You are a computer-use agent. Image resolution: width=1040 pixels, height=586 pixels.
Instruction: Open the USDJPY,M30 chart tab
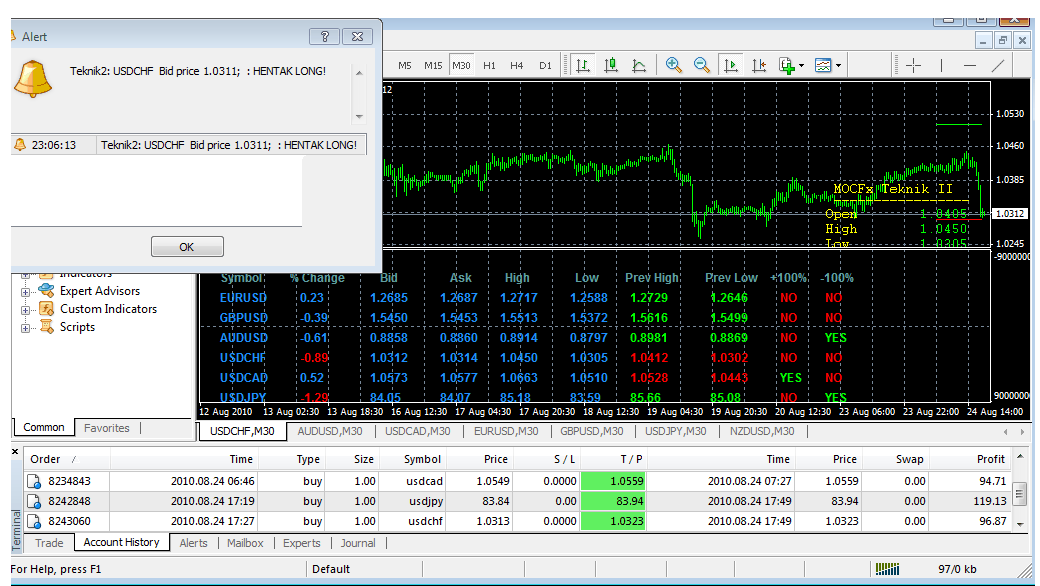click(676, 432)
